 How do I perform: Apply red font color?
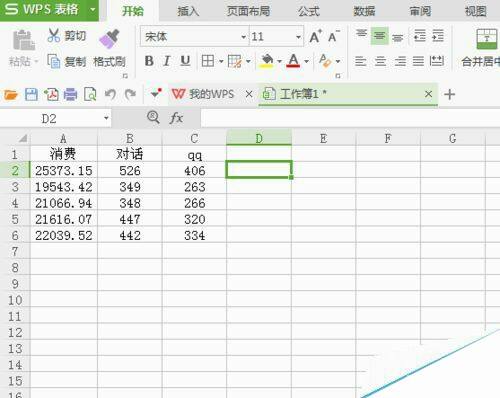point(293,61)
